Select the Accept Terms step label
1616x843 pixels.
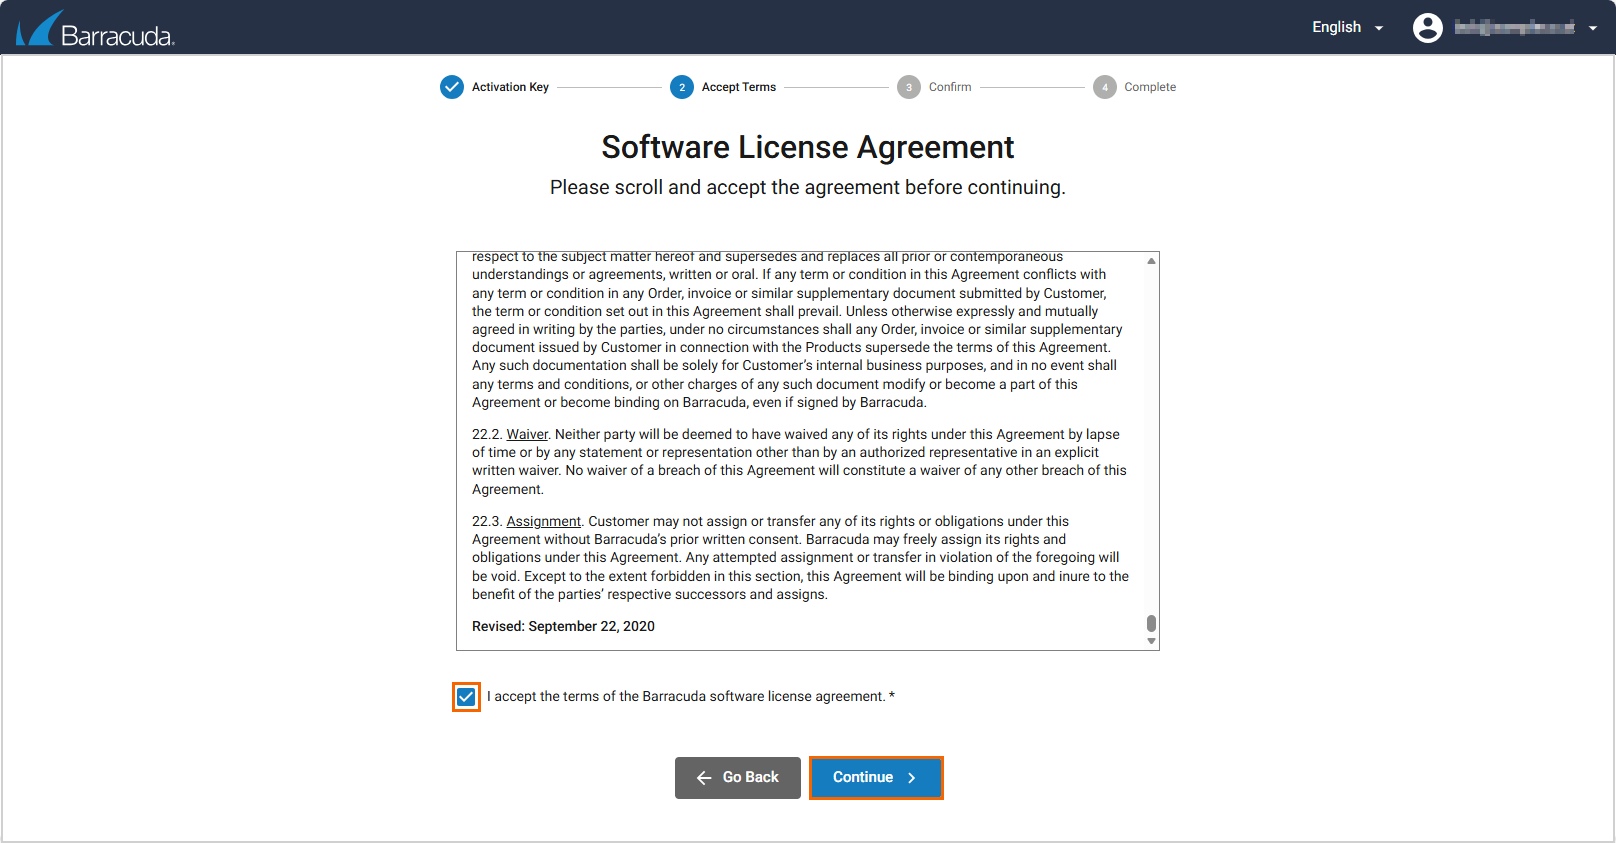(x=739, y=87)
